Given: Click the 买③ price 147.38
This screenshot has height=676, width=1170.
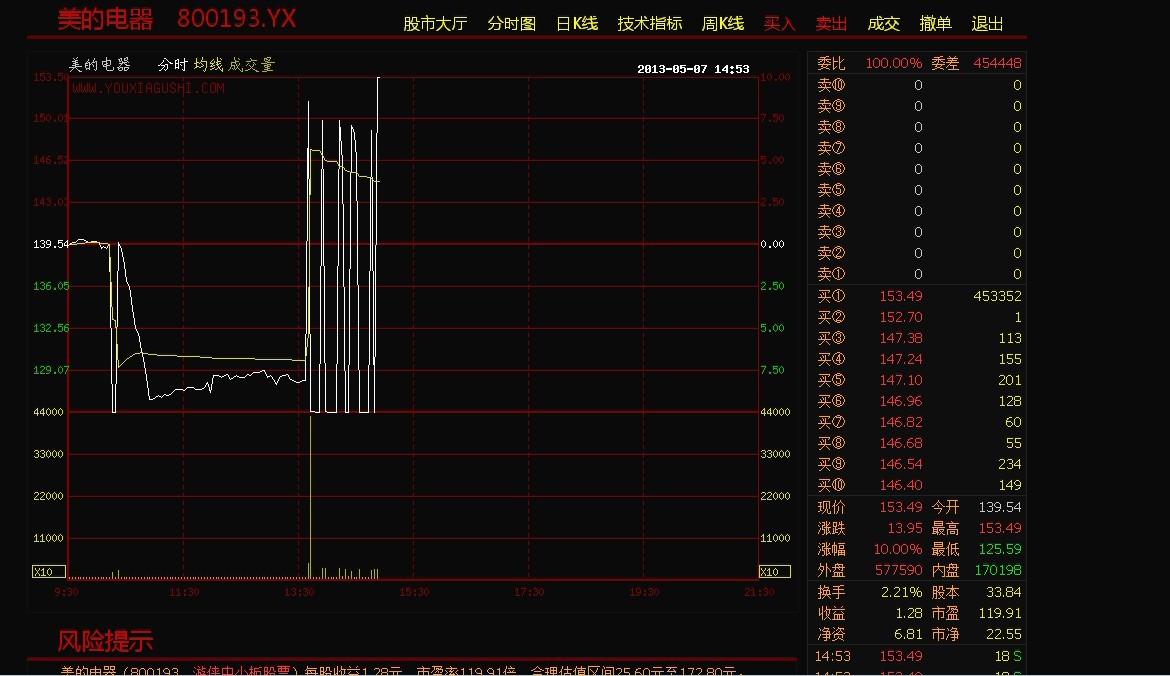Looking at the screenshot, I should [x=901, y=338].
